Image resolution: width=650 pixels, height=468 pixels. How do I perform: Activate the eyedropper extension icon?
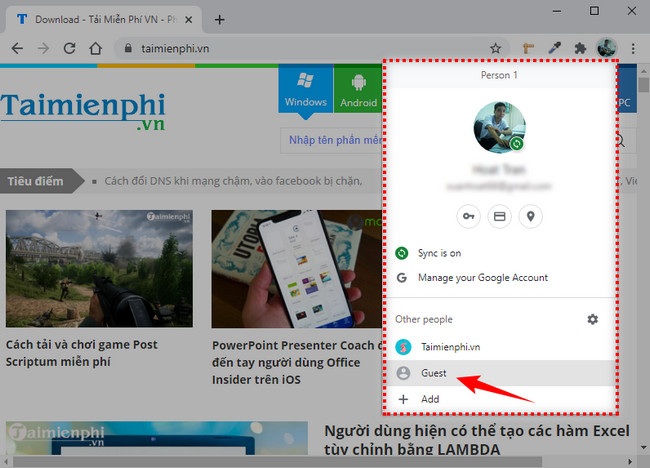coord(554,48)
